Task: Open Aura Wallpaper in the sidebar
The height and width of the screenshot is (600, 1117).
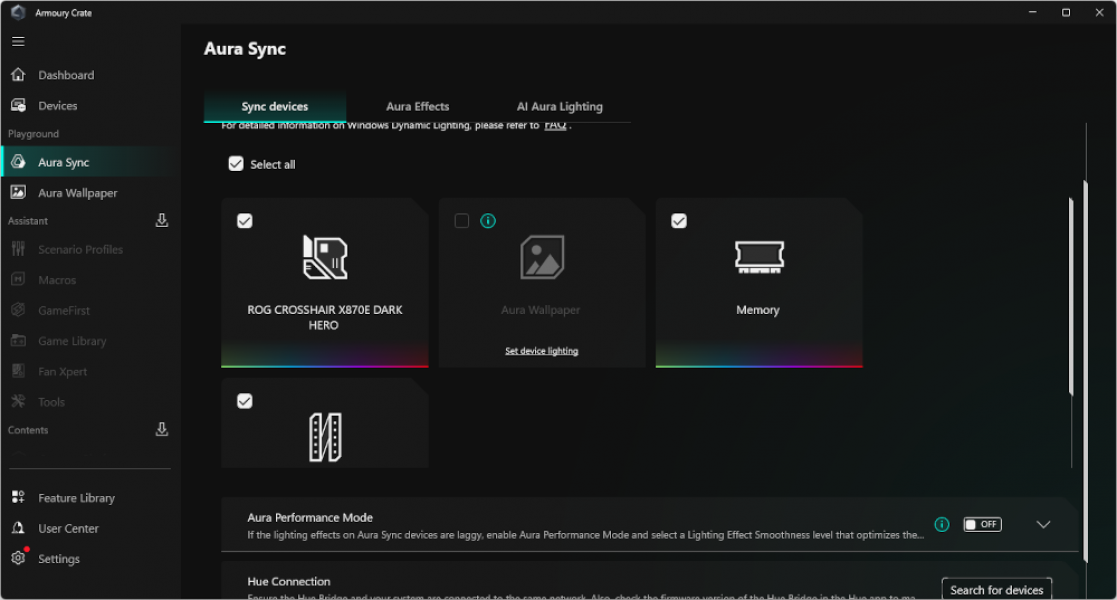Action: point(90,193)
